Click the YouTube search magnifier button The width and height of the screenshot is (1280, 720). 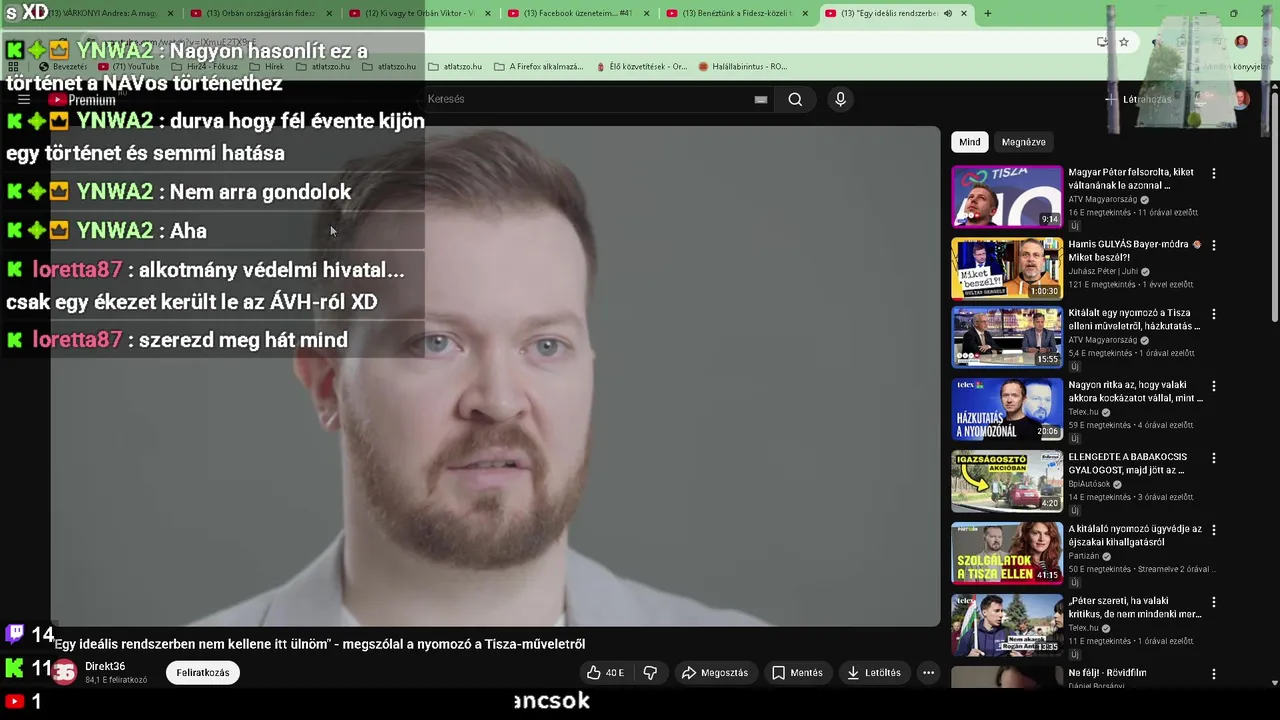[x=795, y=99]
